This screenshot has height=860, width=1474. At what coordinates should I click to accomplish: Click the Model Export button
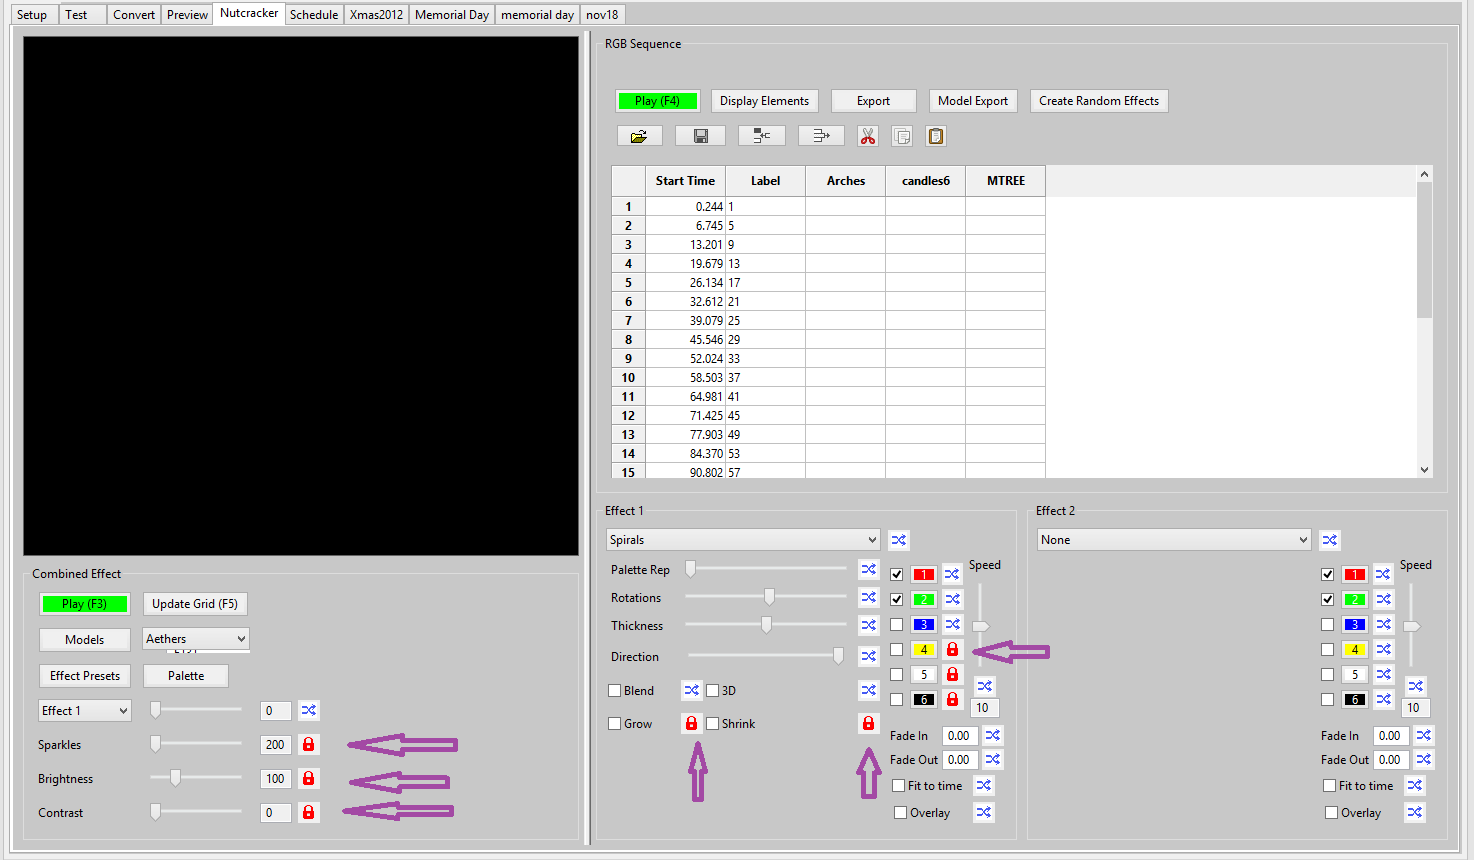click(x=973, y=101)
